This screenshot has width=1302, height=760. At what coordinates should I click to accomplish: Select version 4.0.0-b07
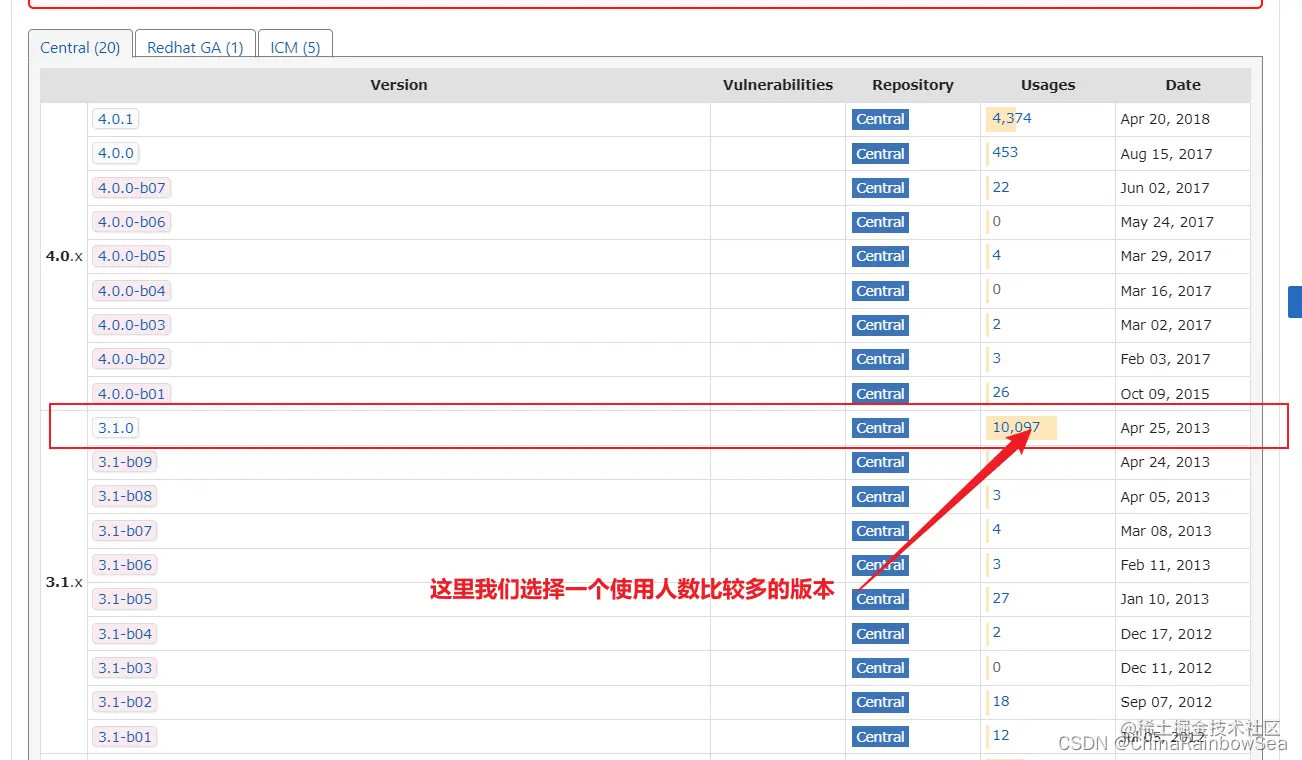point(131,187)
